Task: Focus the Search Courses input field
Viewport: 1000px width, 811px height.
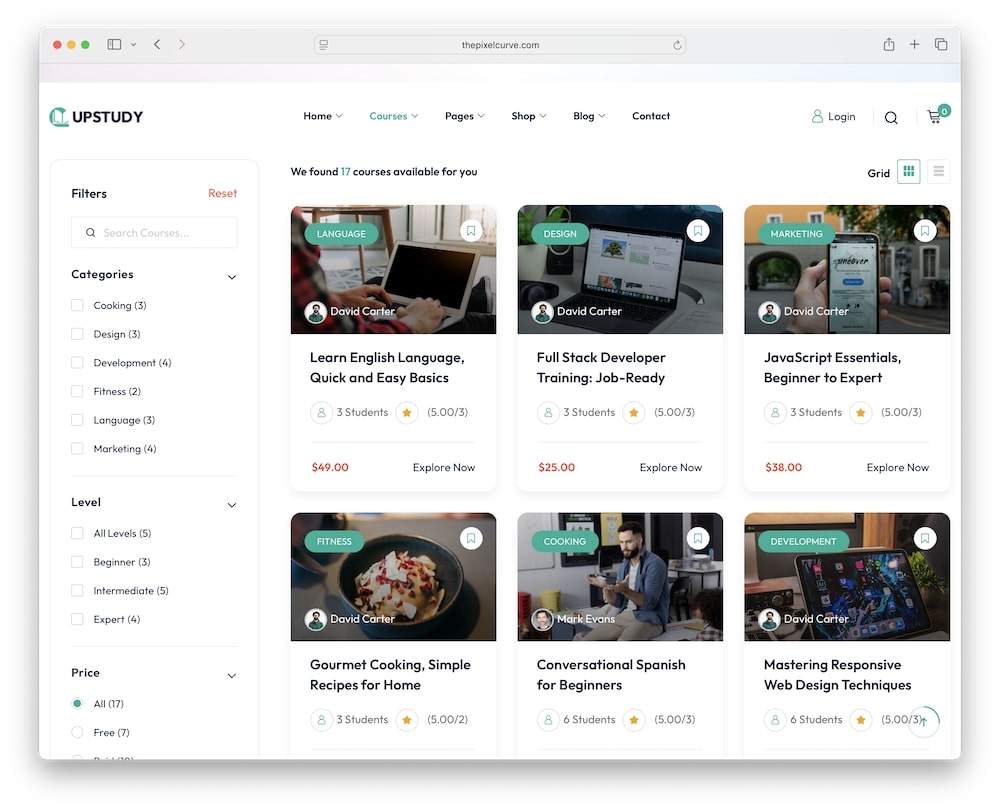Action: pos(154,233)
